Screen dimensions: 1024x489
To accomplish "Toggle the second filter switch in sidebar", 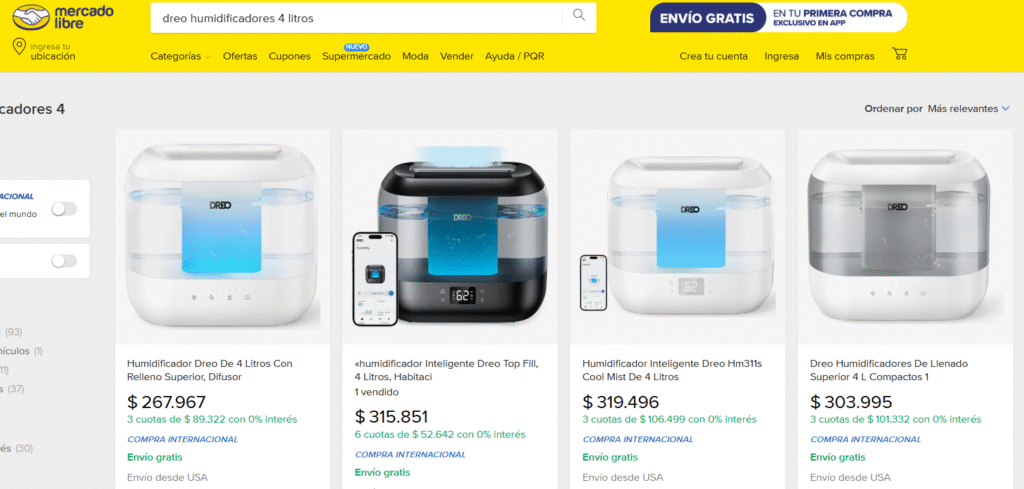I will coord(64,261).
